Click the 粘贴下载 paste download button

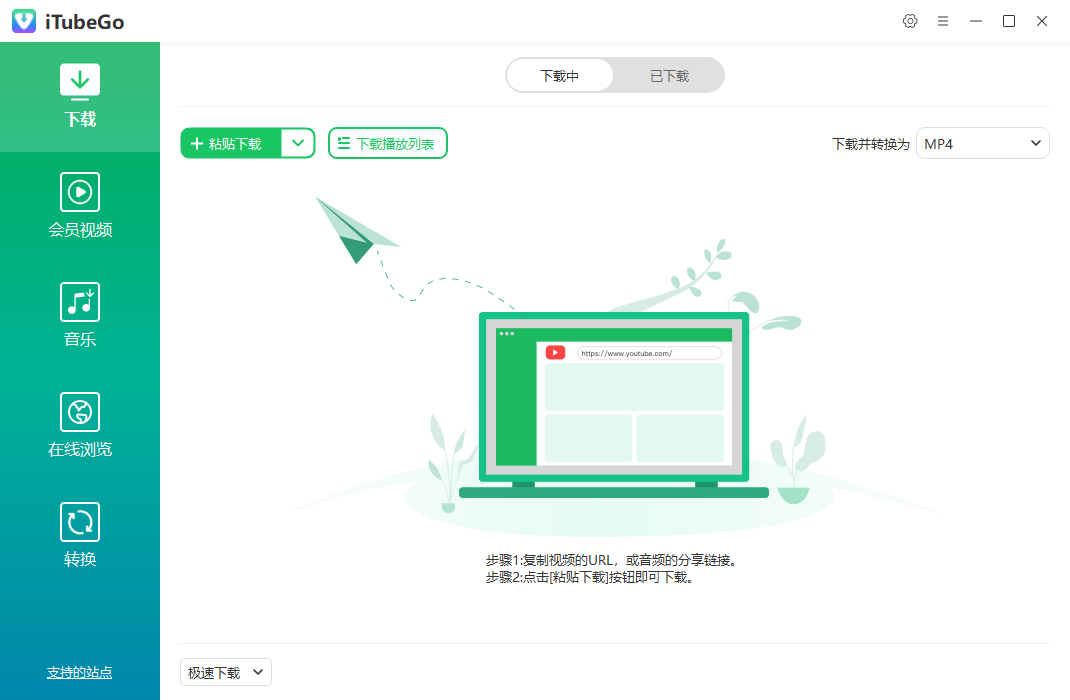[x=235, y=143]
